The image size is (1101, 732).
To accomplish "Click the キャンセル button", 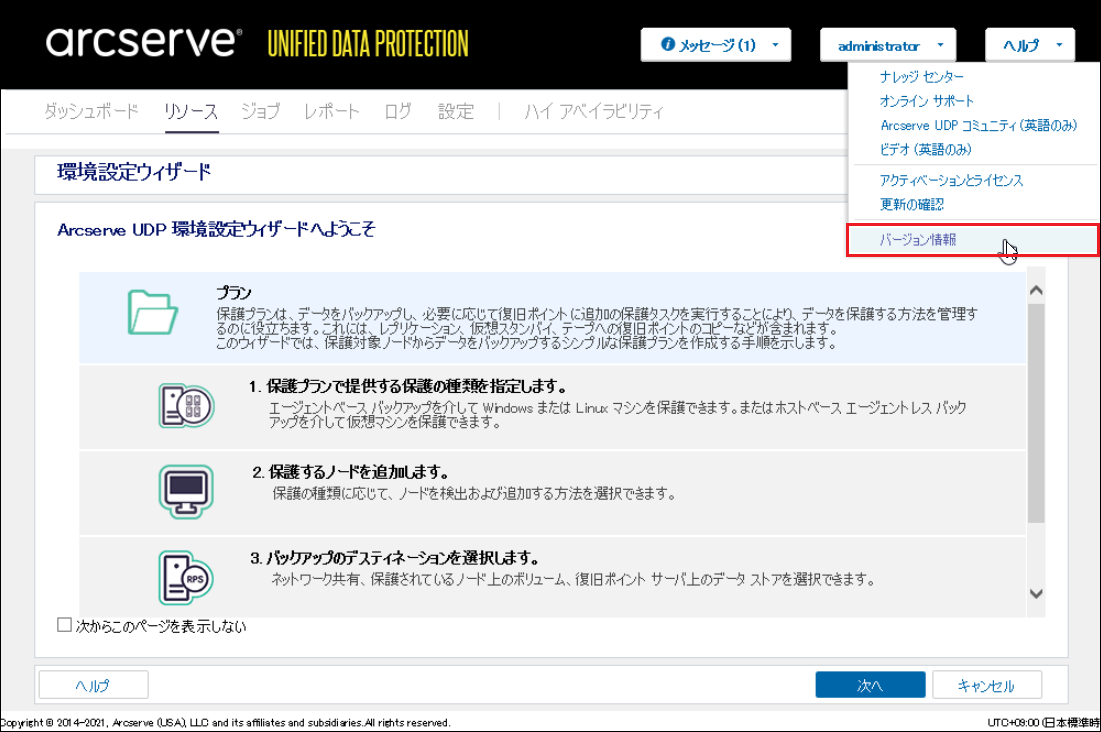I will [986, 685].
